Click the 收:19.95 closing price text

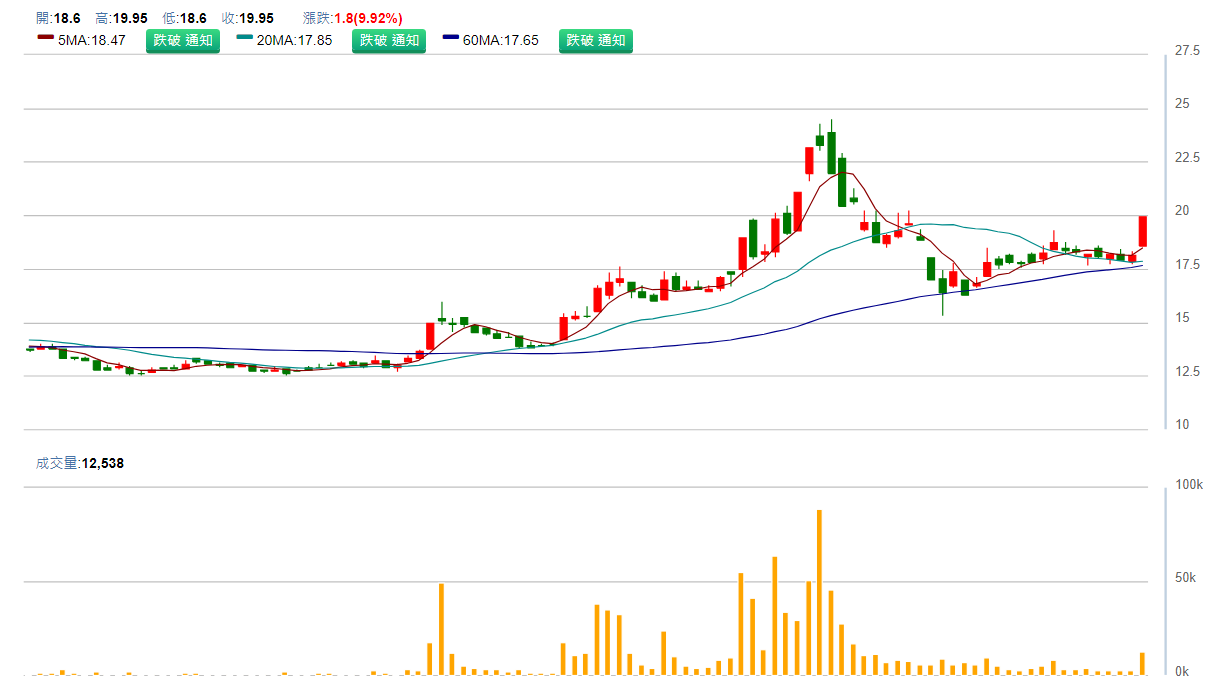[x=248, y=18]
